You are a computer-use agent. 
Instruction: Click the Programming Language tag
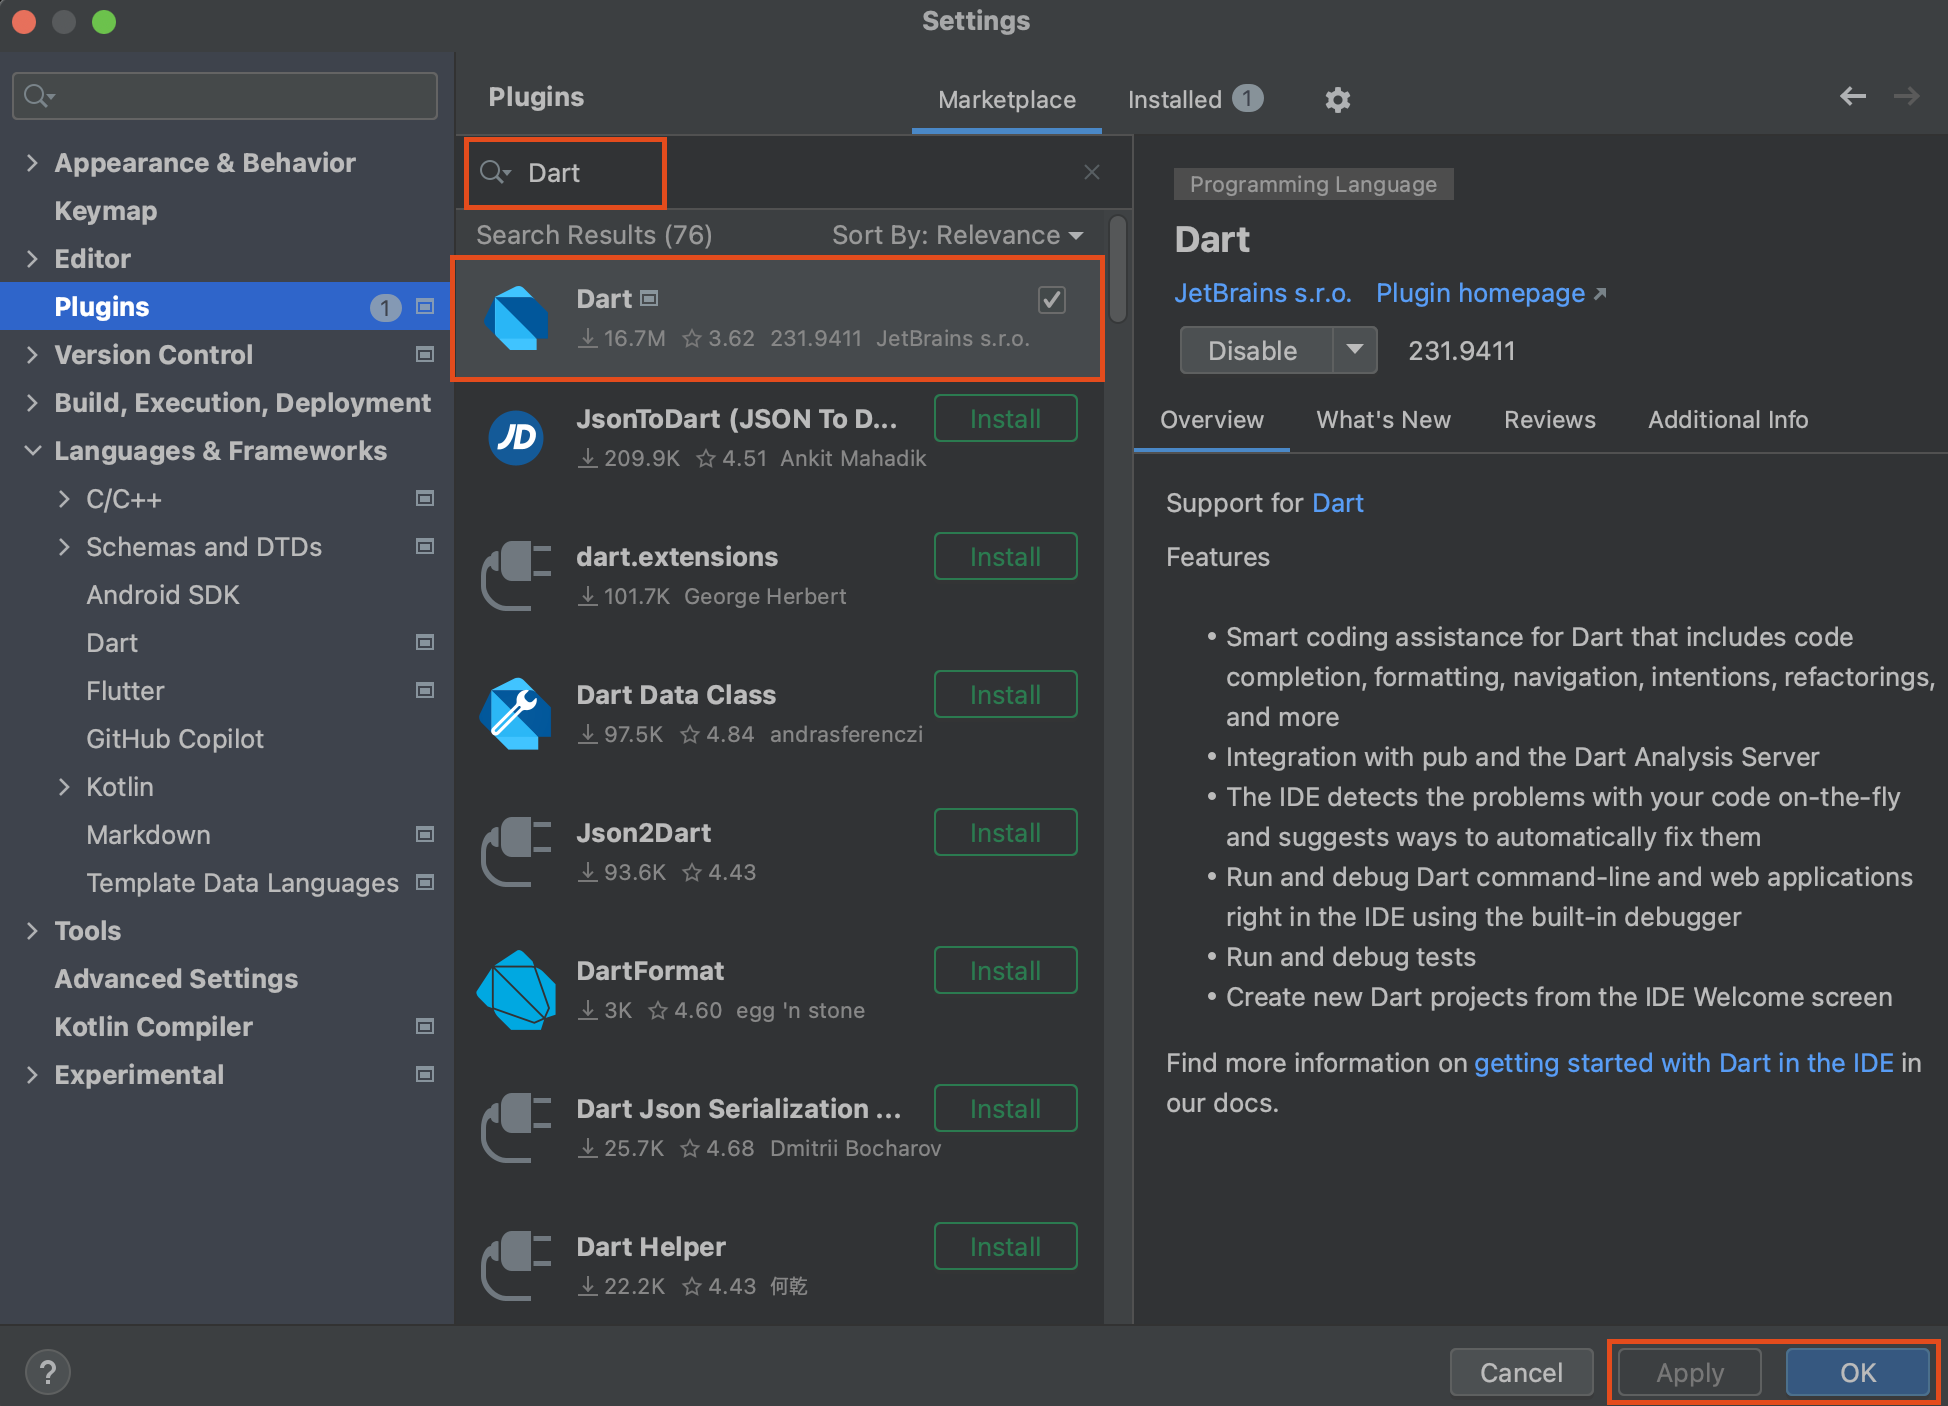coord(1313,184)
